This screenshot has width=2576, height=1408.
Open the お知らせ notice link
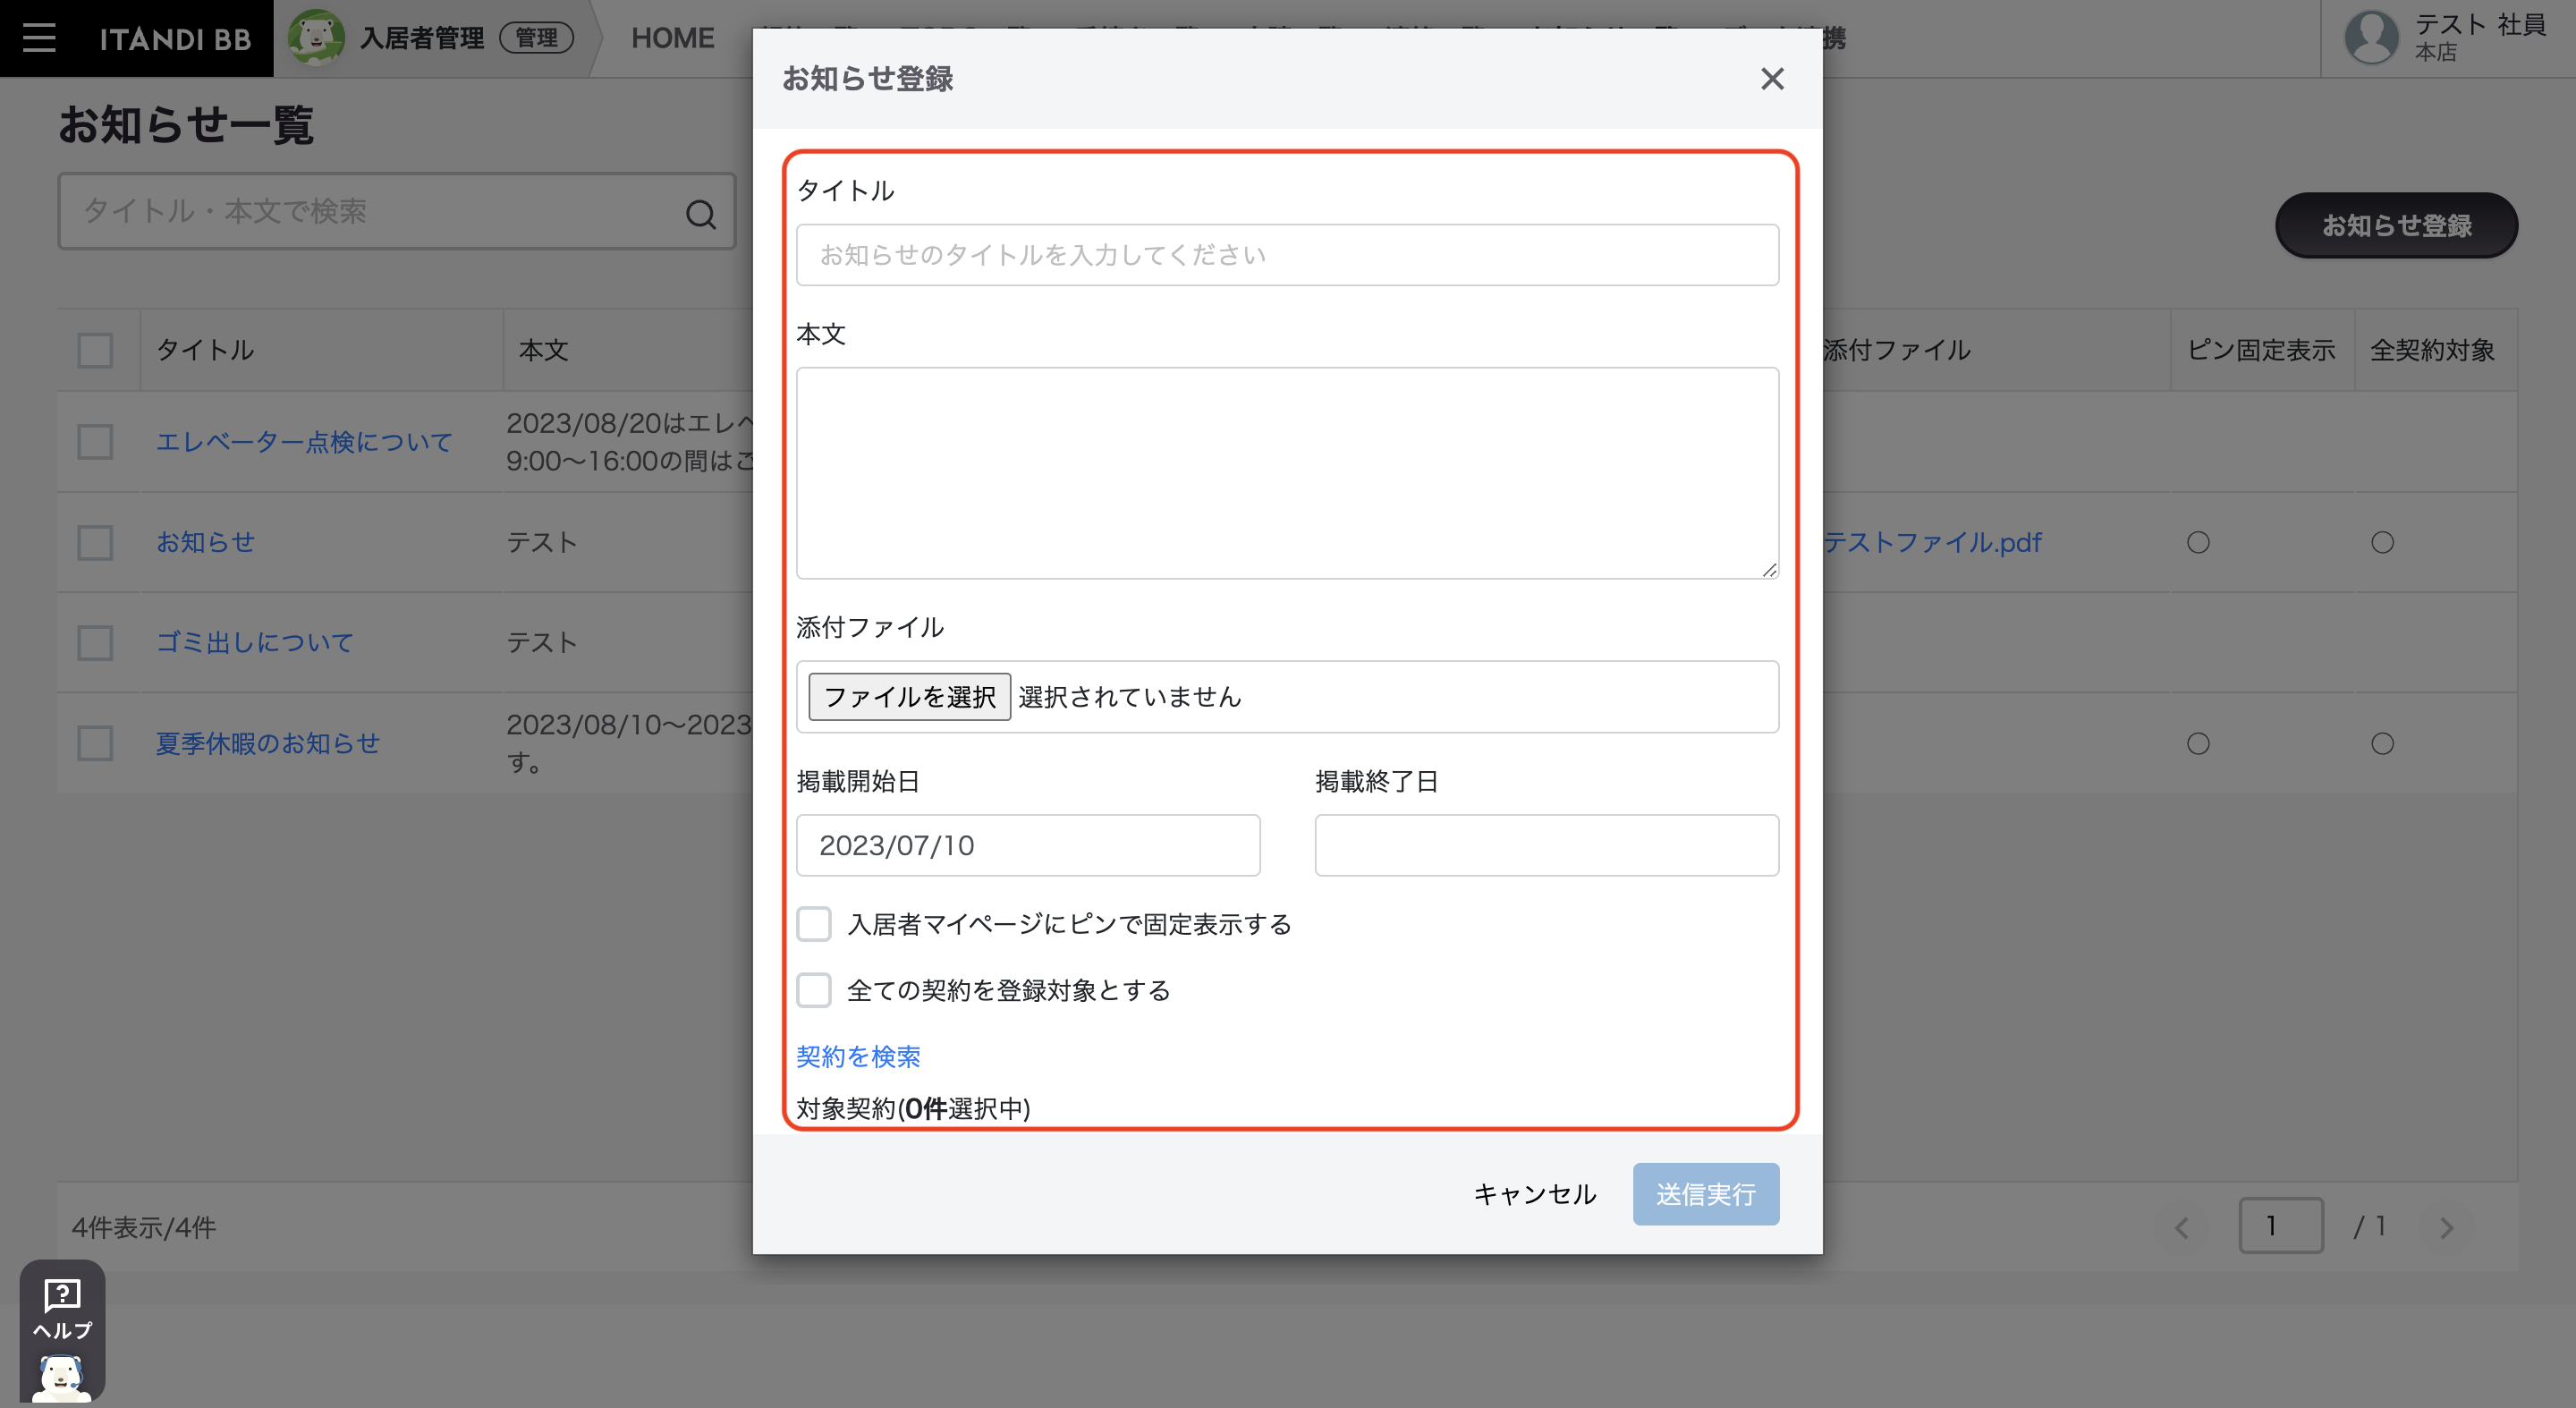206,542
